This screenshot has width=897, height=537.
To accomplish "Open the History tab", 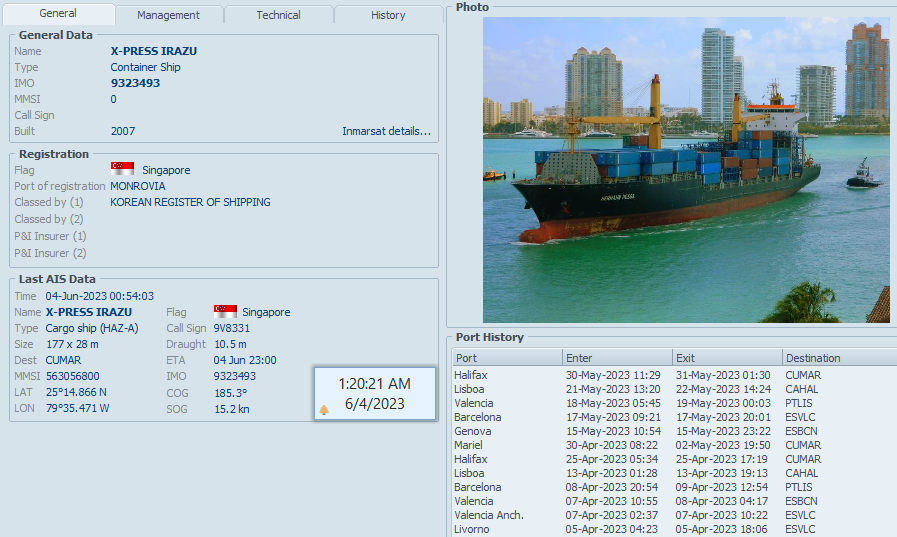I will click(388, 15).
